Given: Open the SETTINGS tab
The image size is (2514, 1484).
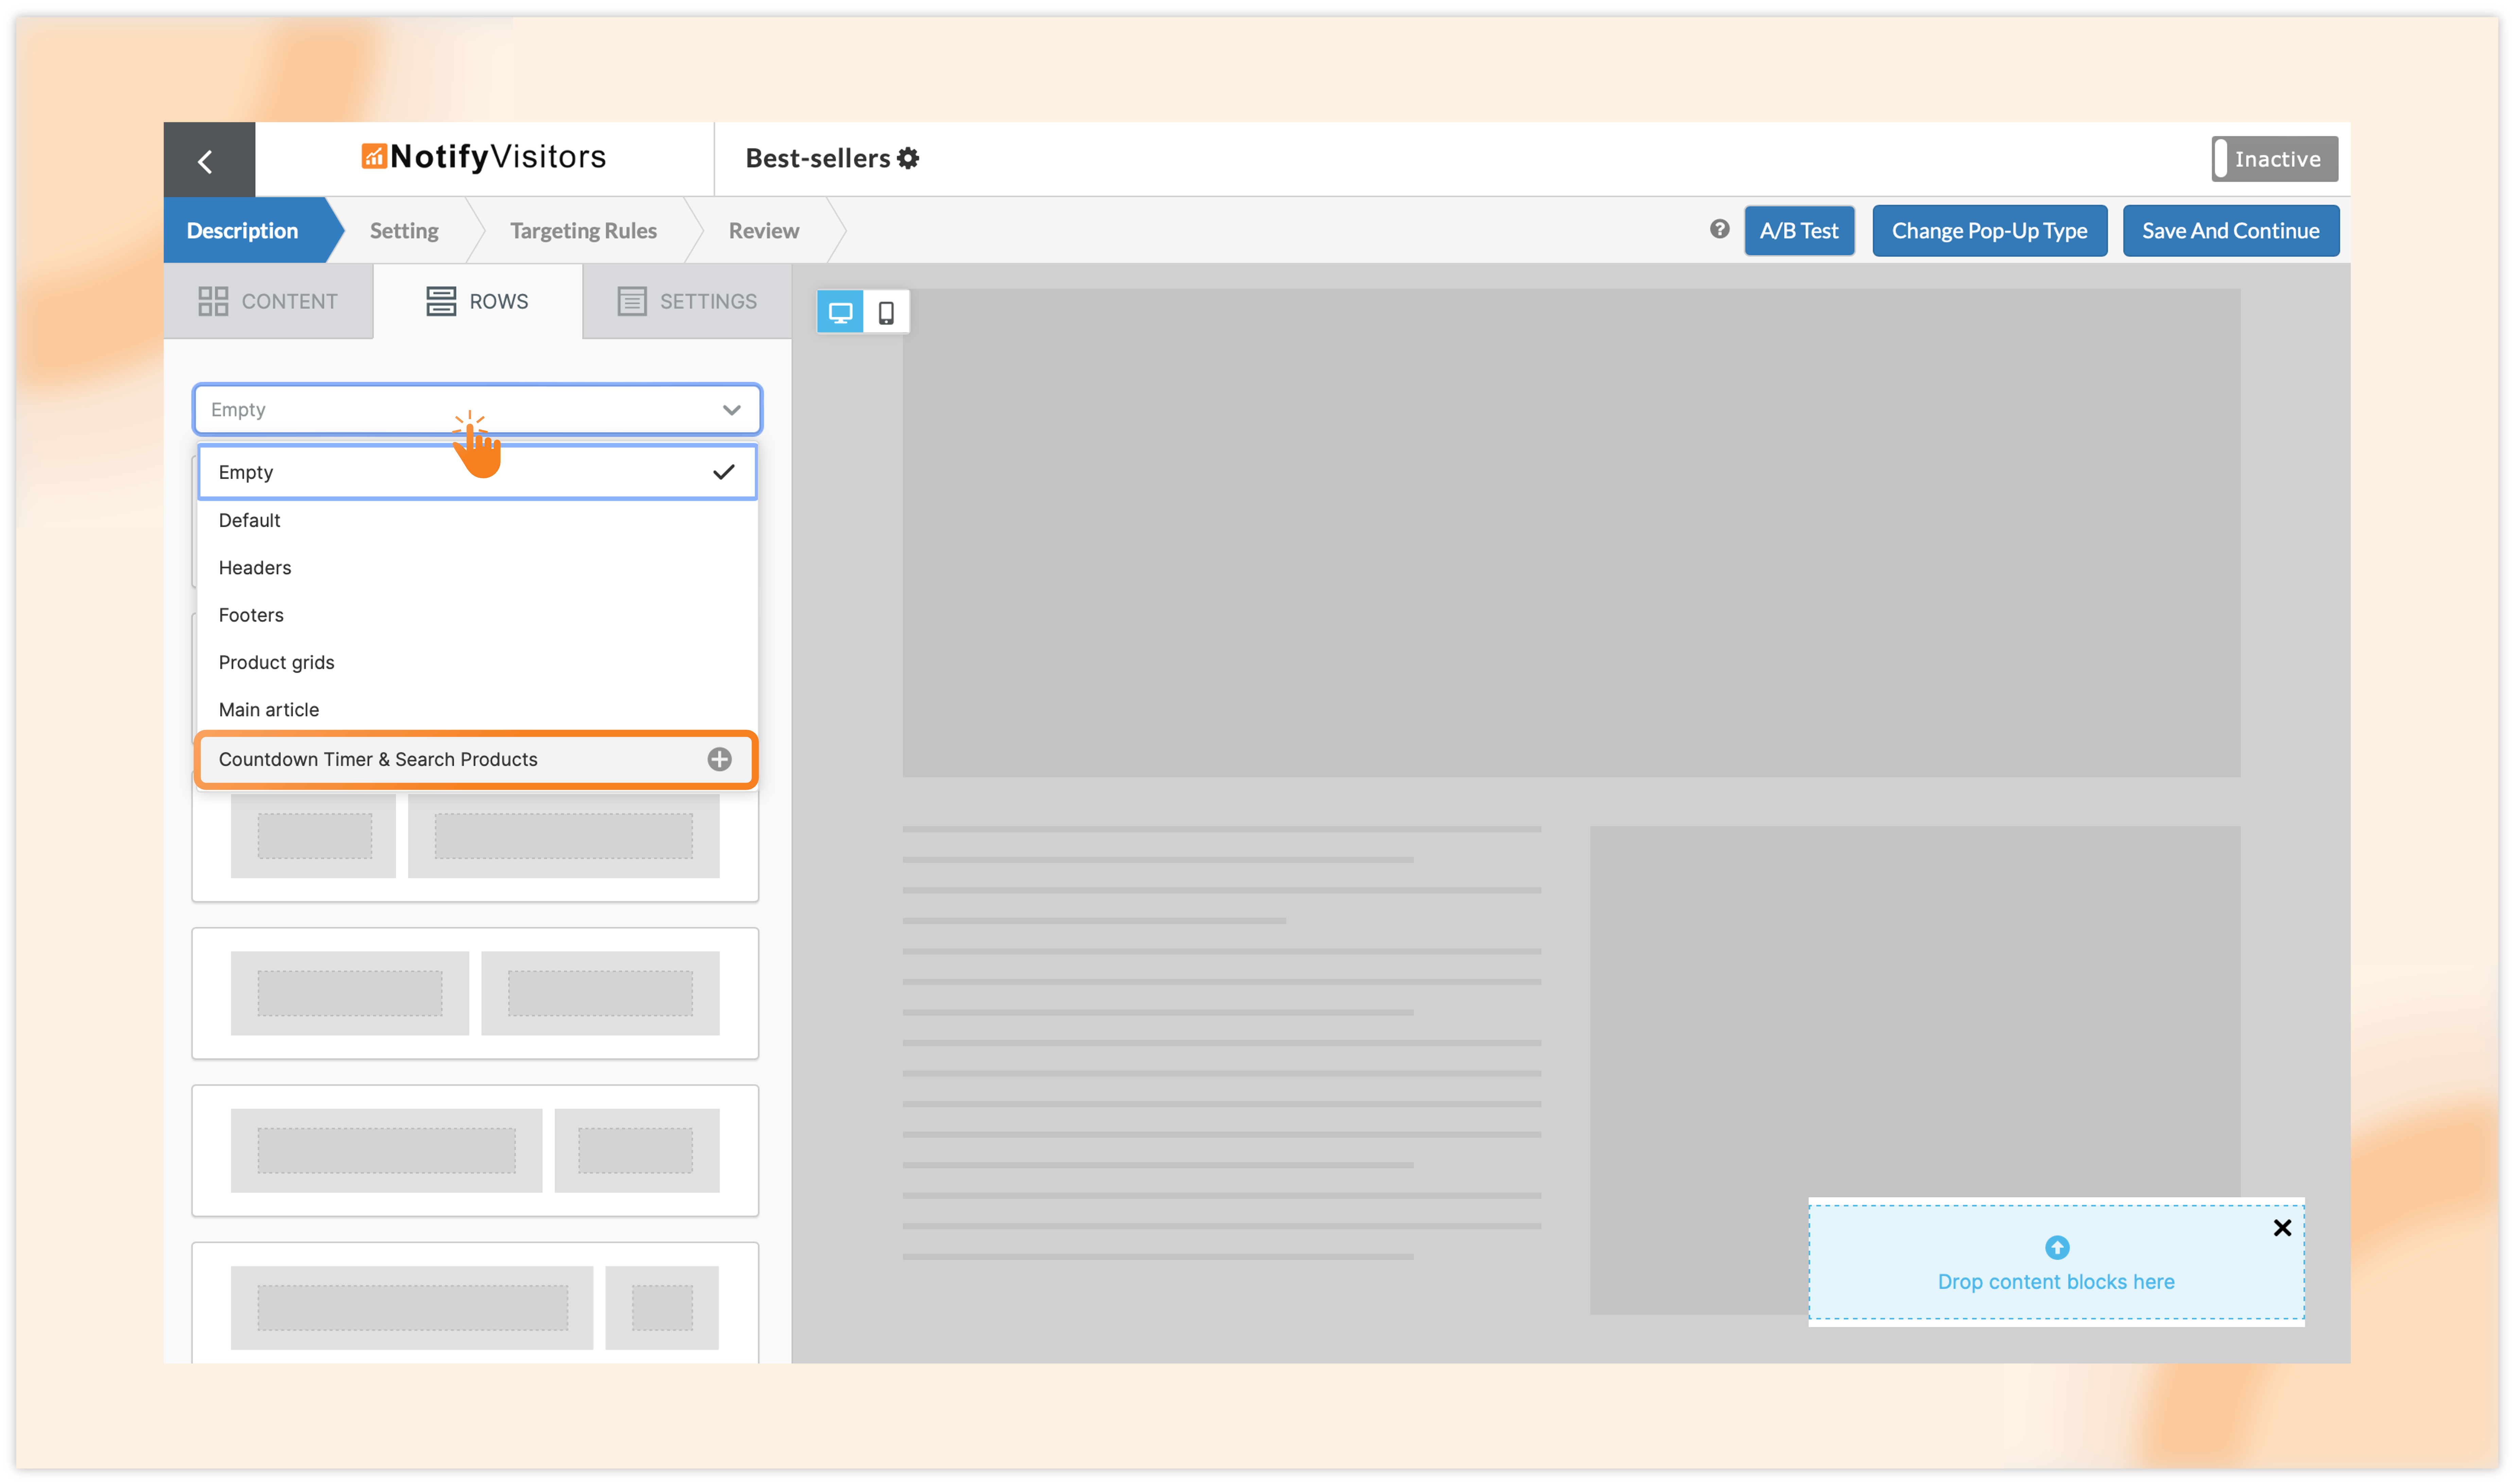Looking at the screenshot, I should [x=687, y=301].
